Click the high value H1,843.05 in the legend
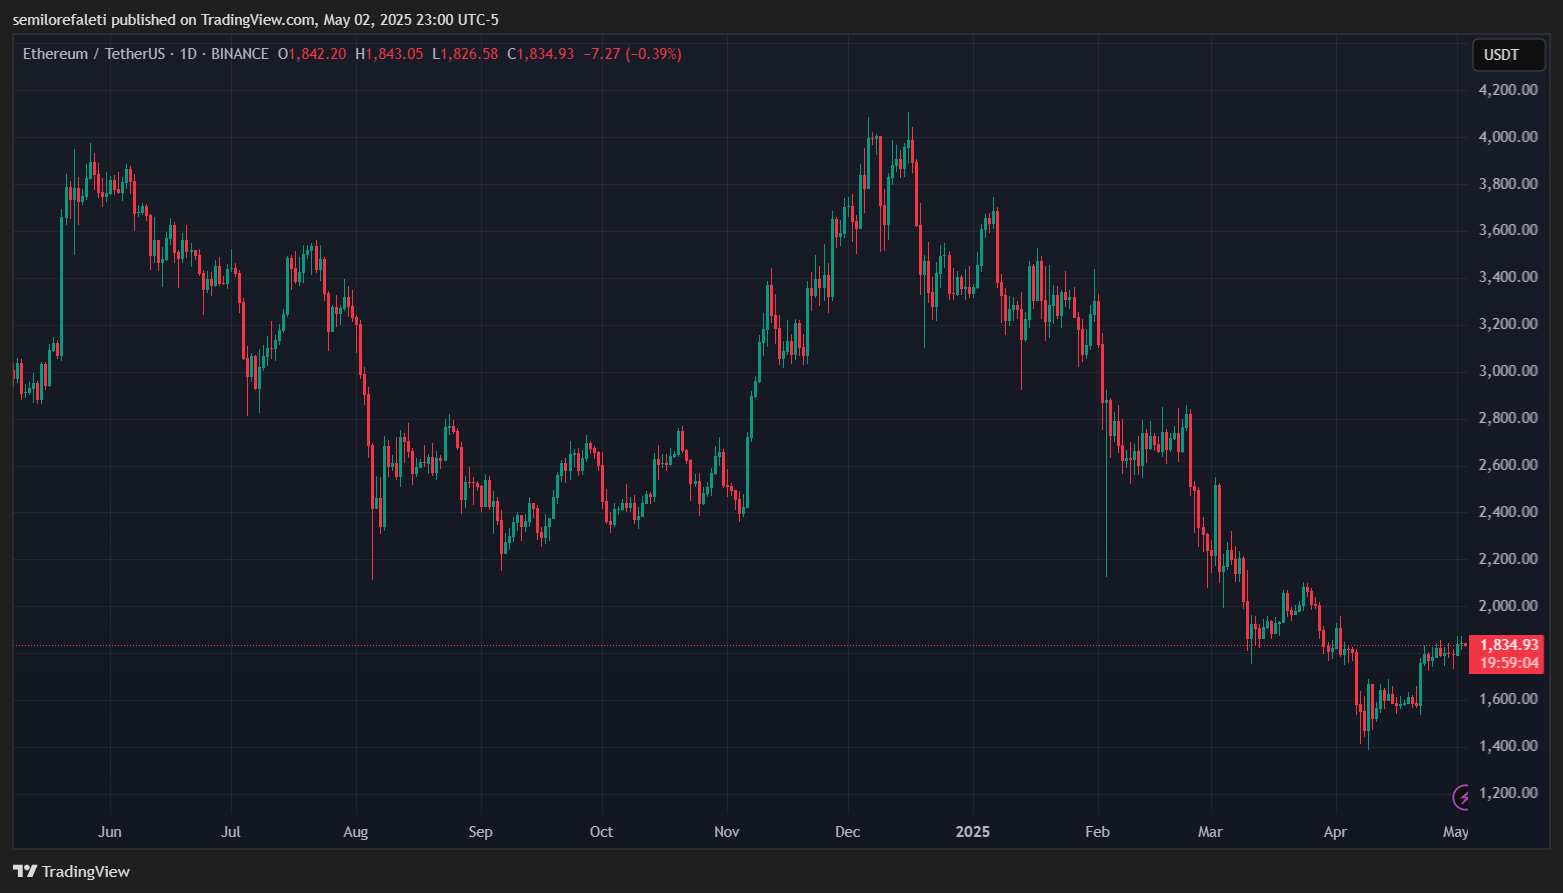Viewport: 1563px width, 893px height. point(390,54)
